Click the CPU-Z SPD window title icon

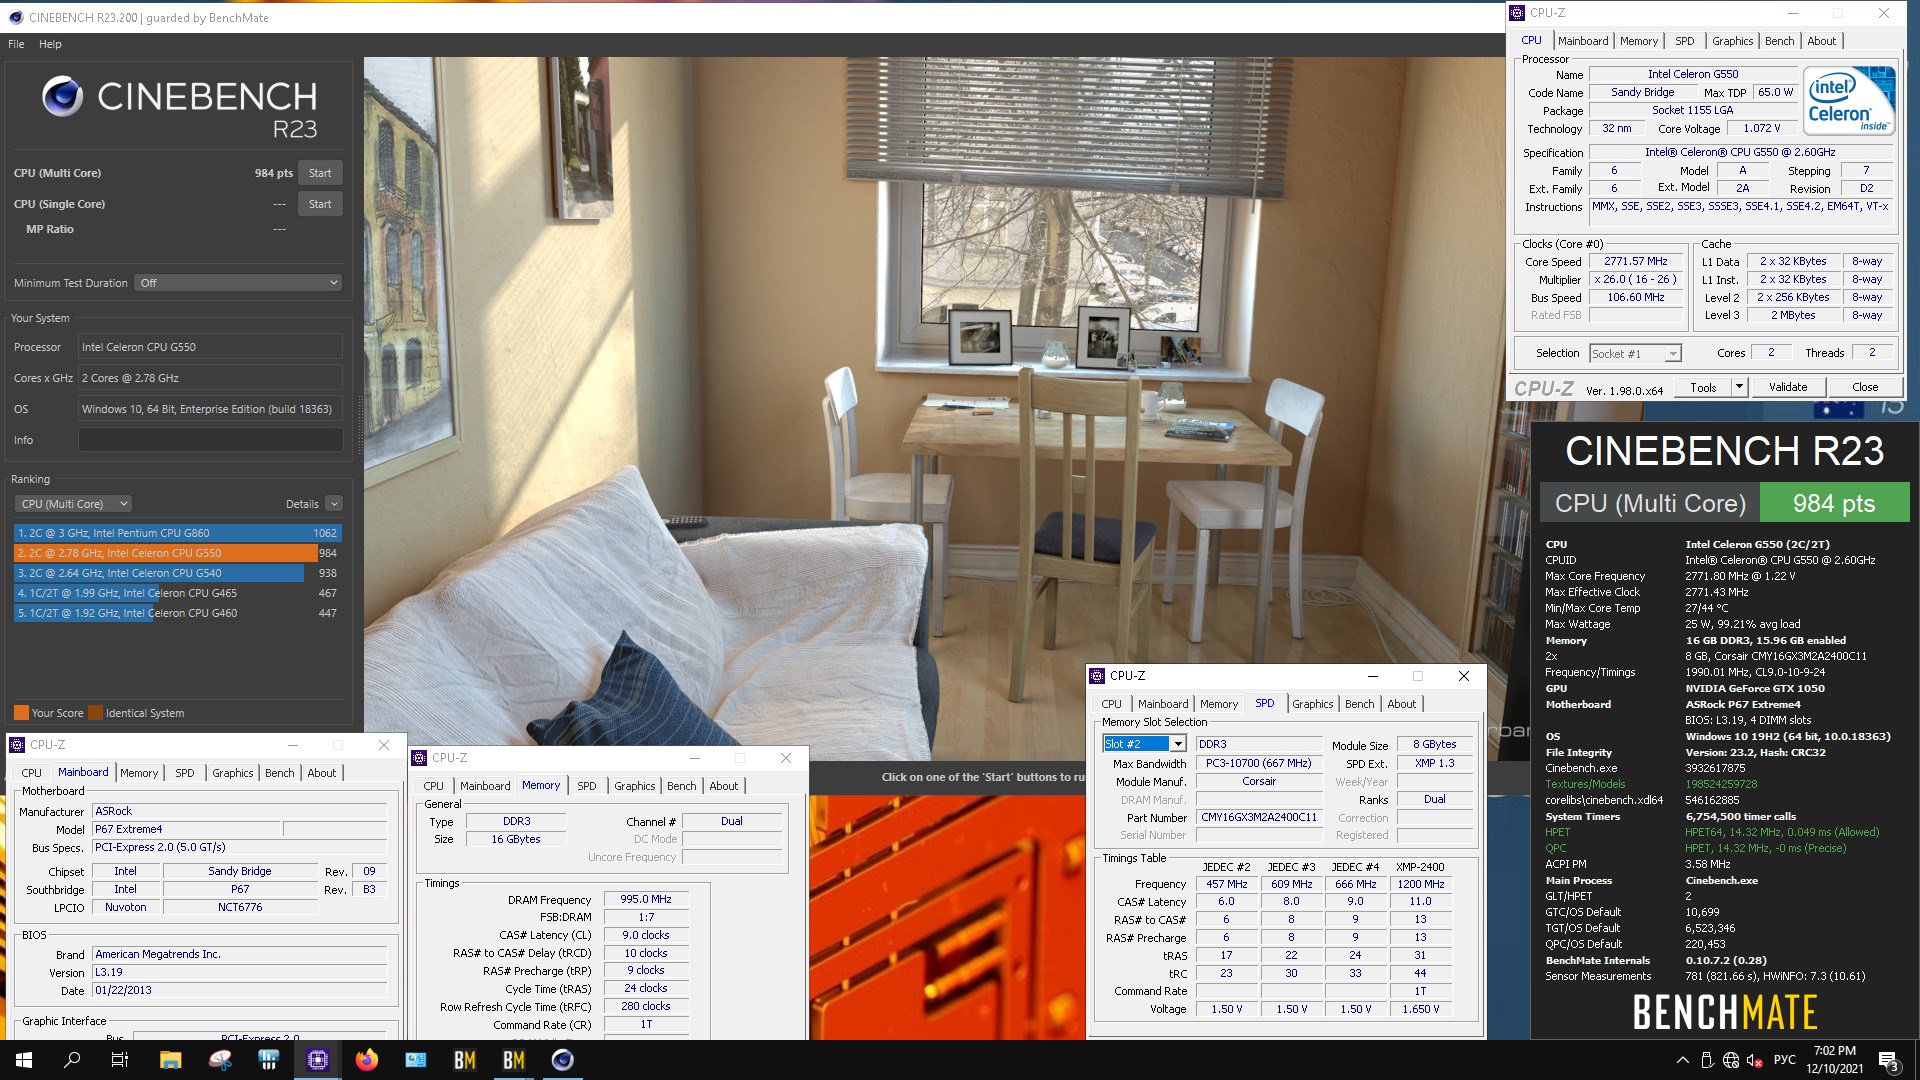point(1097,676)
